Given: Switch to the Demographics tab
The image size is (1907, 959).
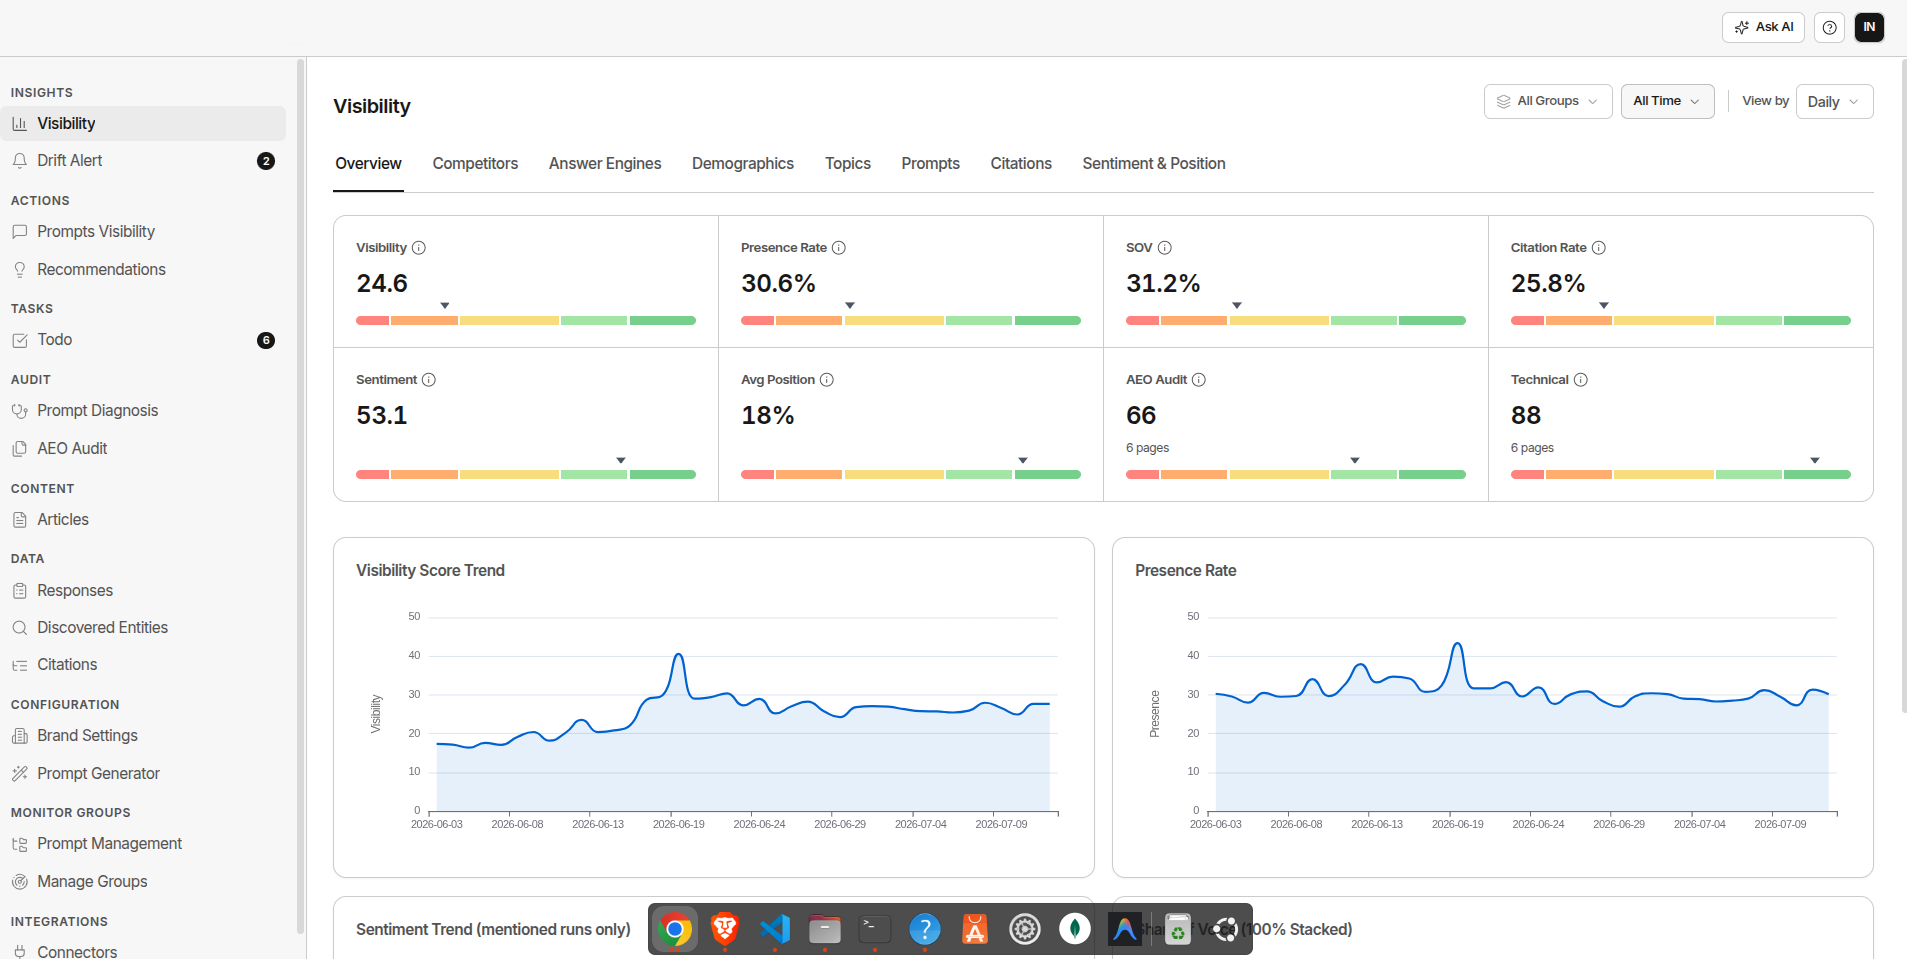Looking at the screenshot, I should click(743, 164).
